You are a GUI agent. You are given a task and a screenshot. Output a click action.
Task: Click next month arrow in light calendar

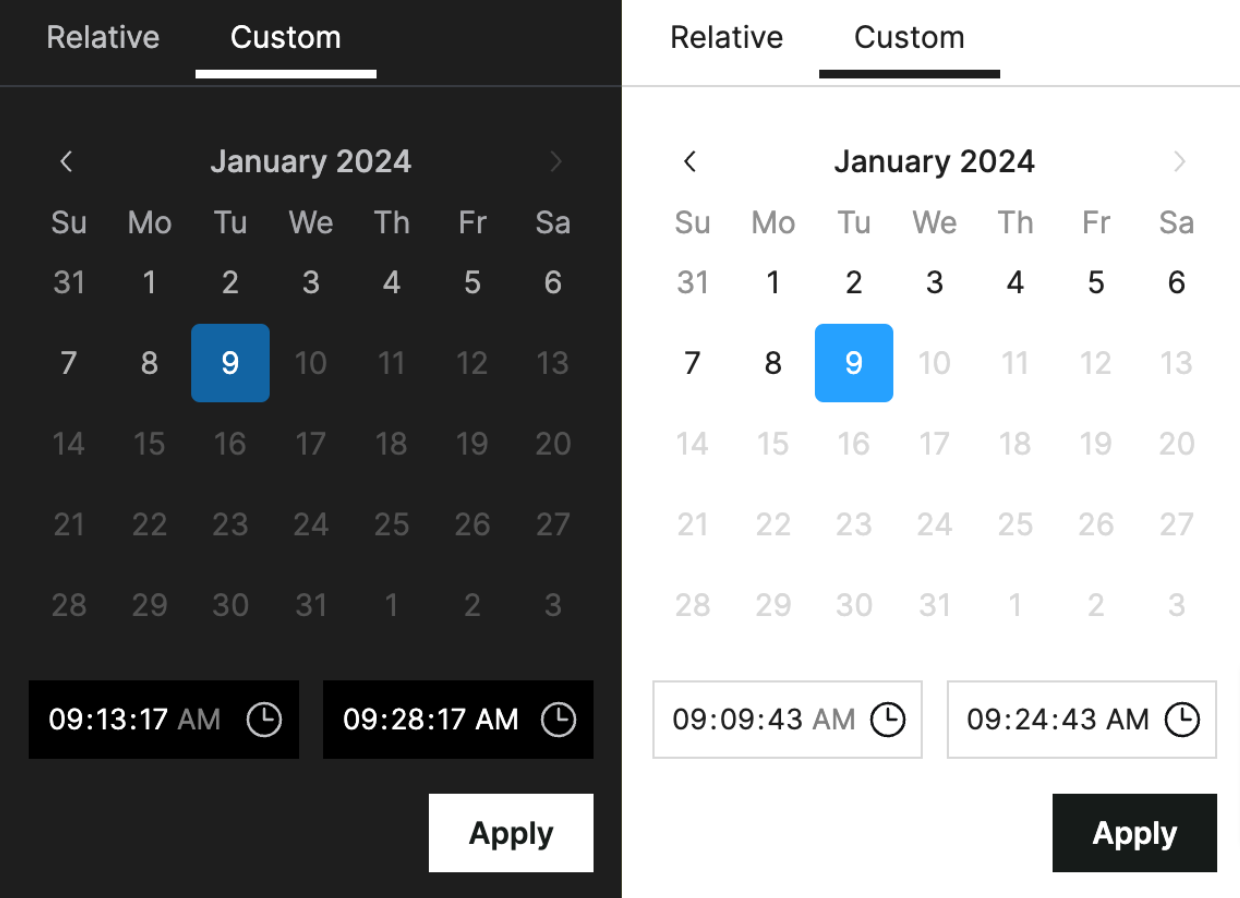(1180, 162)
